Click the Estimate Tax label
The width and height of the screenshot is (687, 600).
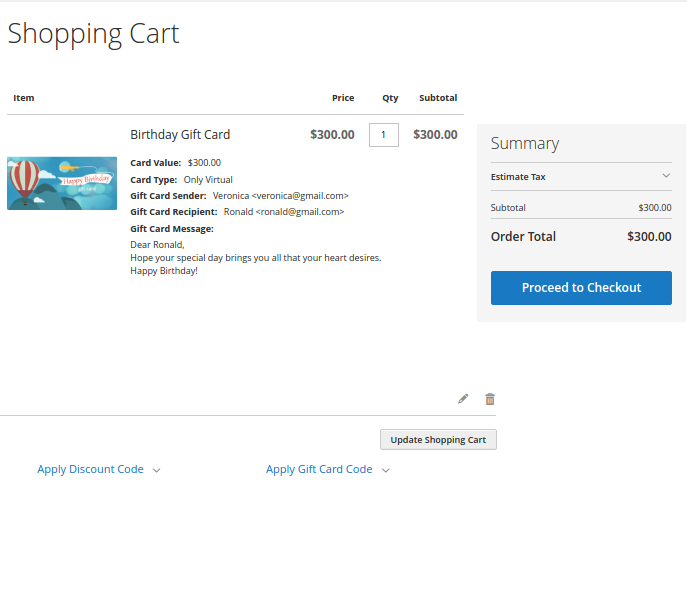518,177
